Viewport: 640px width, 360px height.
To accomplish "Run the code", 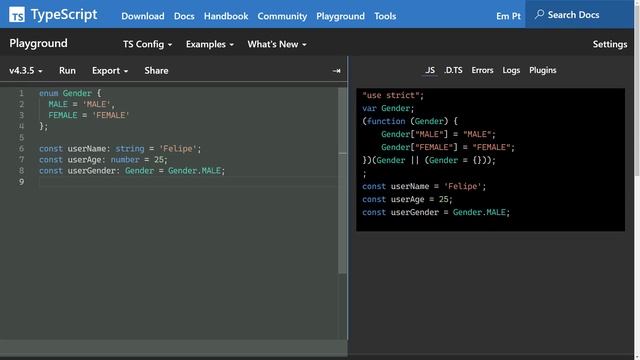I will click(67, 71).
